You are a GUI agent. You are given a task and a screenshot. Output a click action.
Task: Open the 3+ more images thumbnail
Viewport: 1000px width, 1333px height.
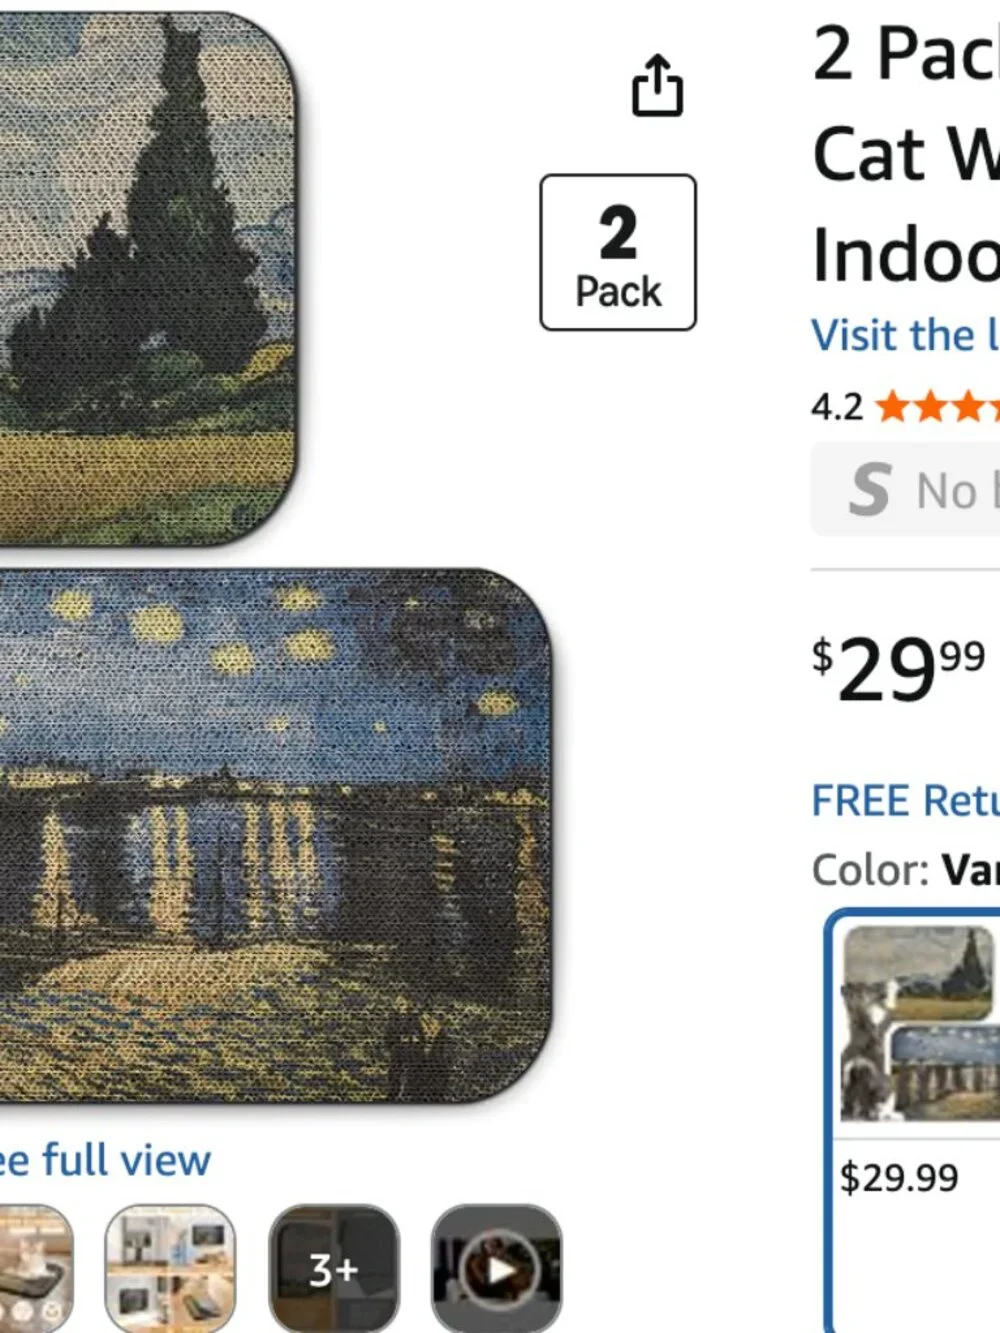point(334,1268)
